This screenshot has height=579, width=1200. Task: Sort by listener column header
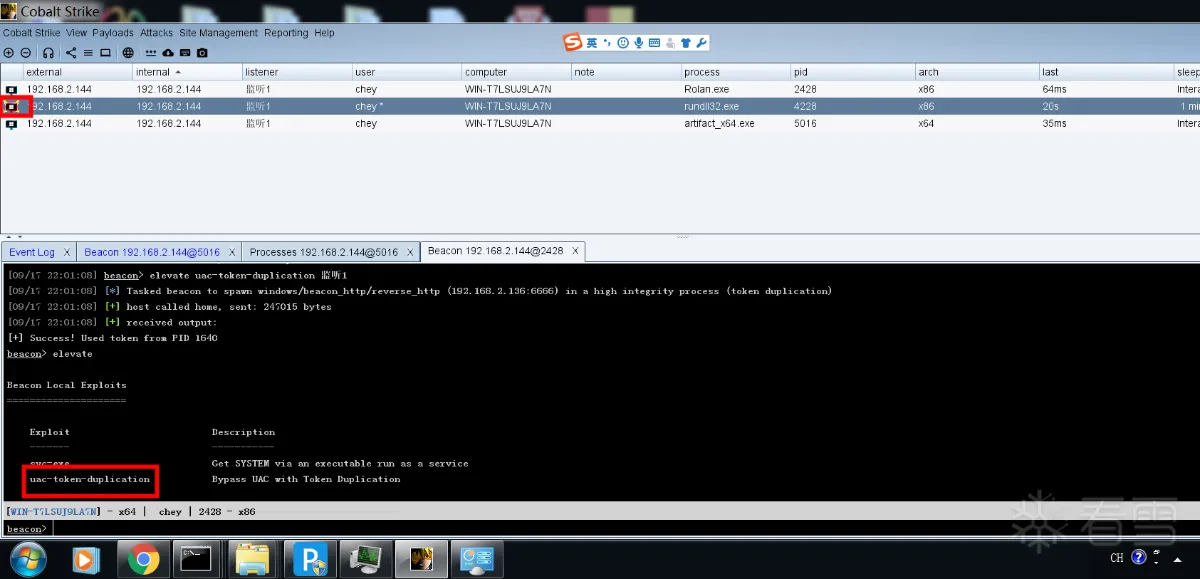point(297,72)
